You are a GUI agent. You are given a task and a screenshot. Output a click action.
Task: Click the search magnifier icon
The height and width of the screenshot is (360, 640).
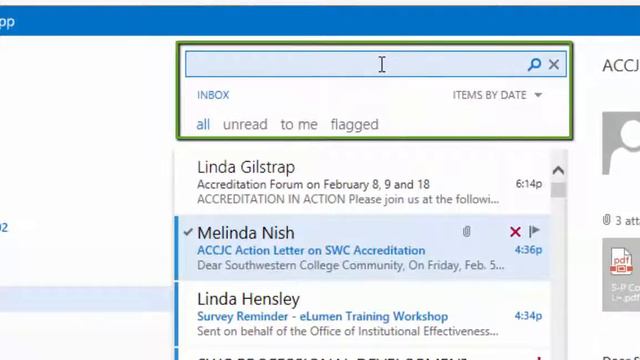click(x=534, y=64)
